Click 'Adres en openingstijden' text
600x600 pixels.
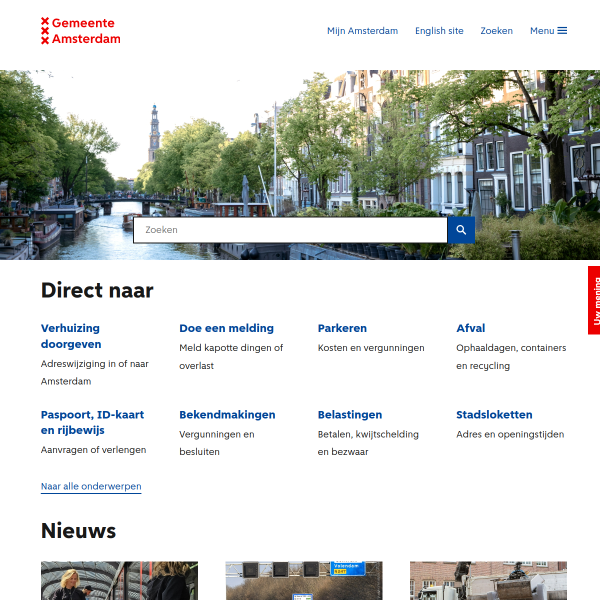pos(510,434)
